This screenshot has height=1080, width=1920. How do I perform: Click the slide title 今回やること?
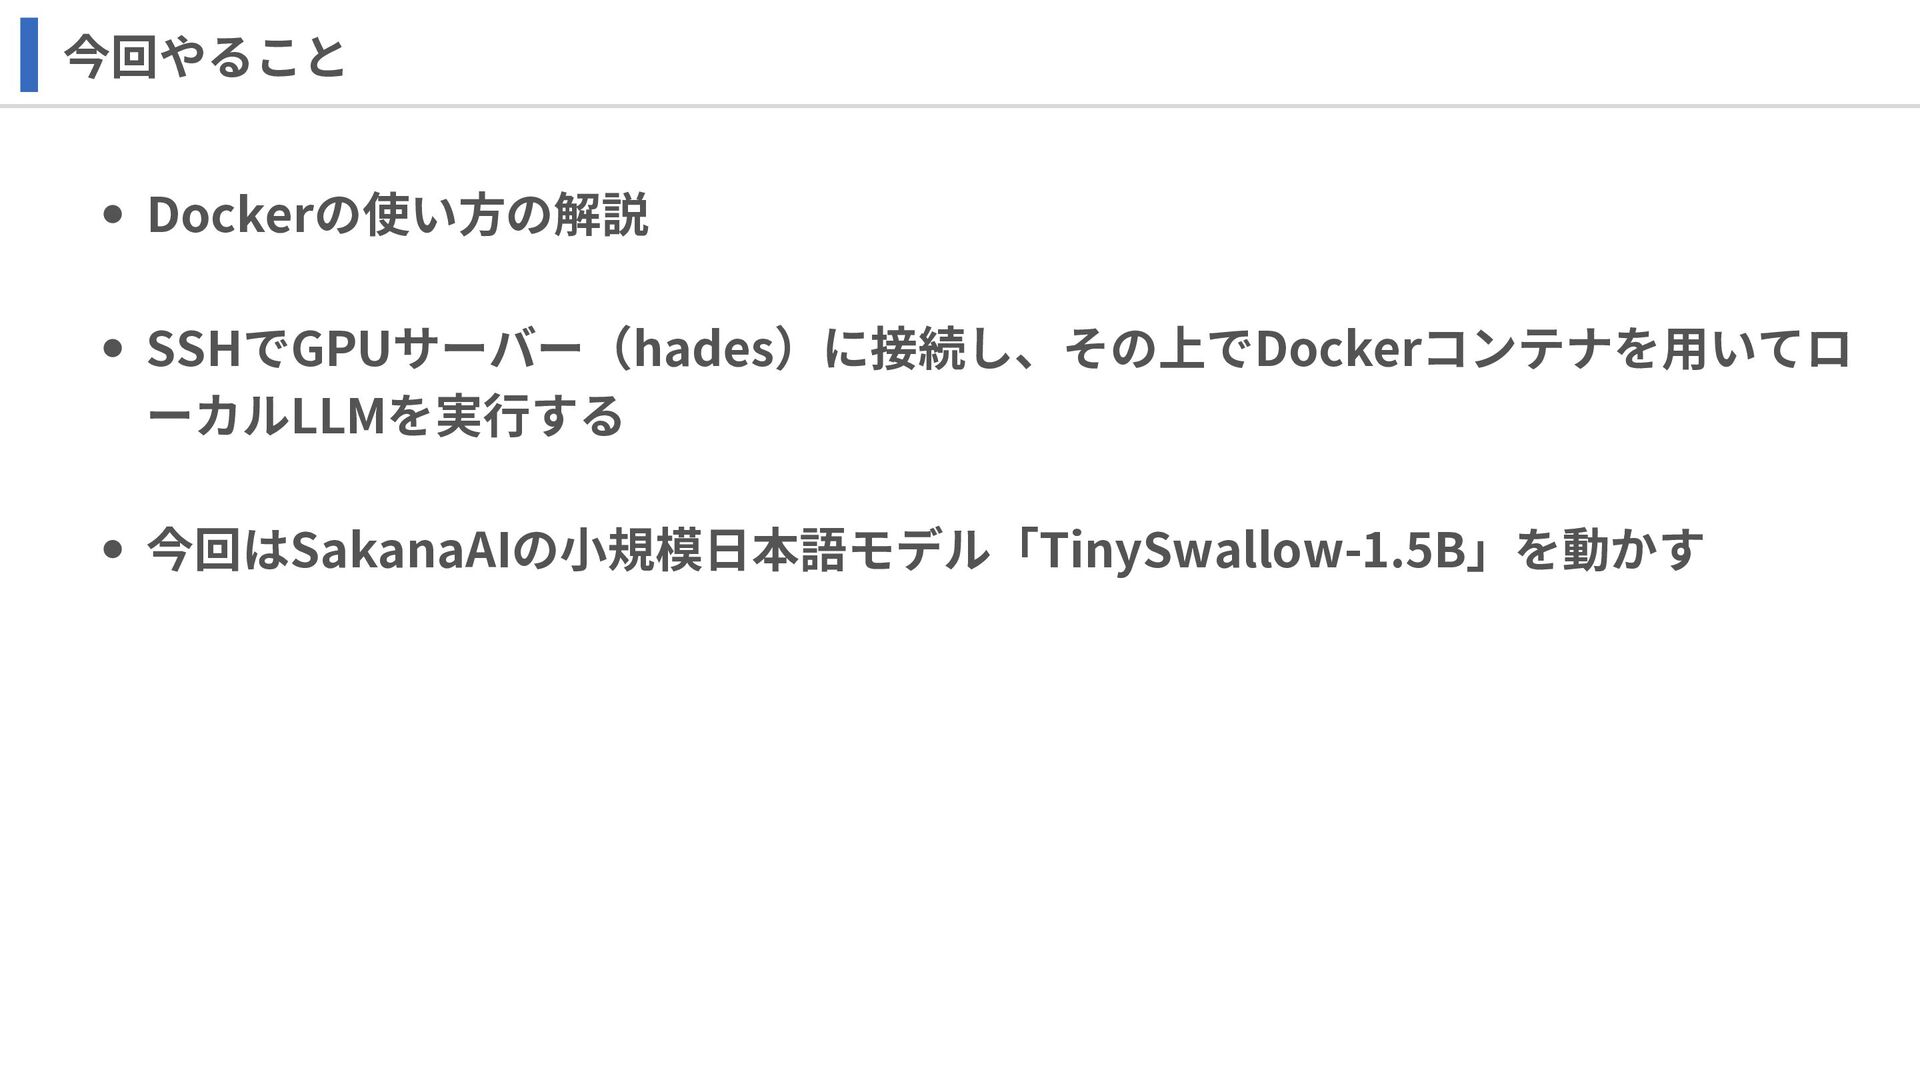(x=205, y=56)
